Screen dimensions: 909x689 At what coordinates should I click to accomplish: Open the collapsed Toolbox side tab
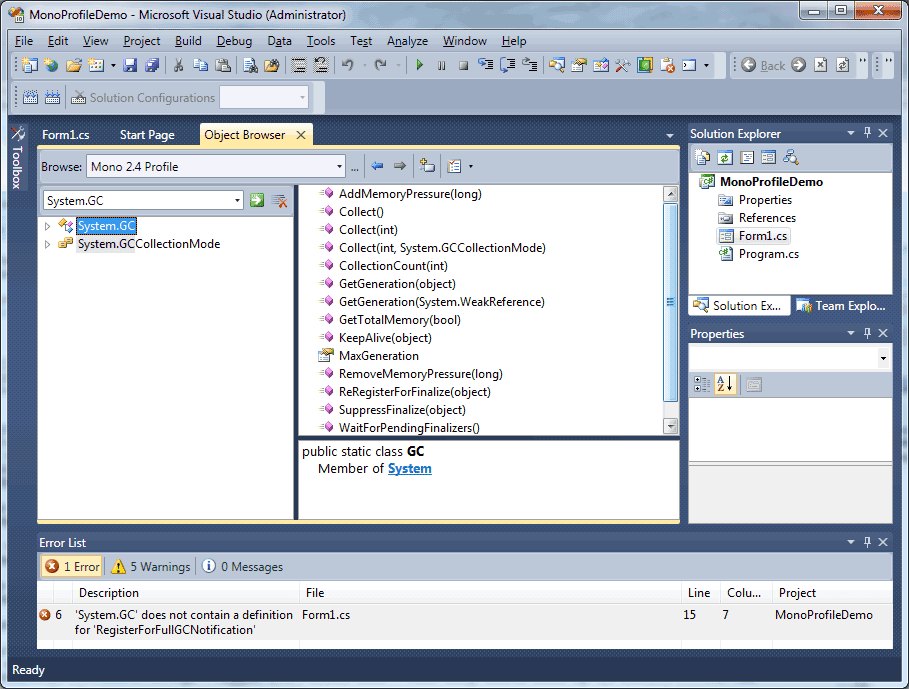point(17,158)
